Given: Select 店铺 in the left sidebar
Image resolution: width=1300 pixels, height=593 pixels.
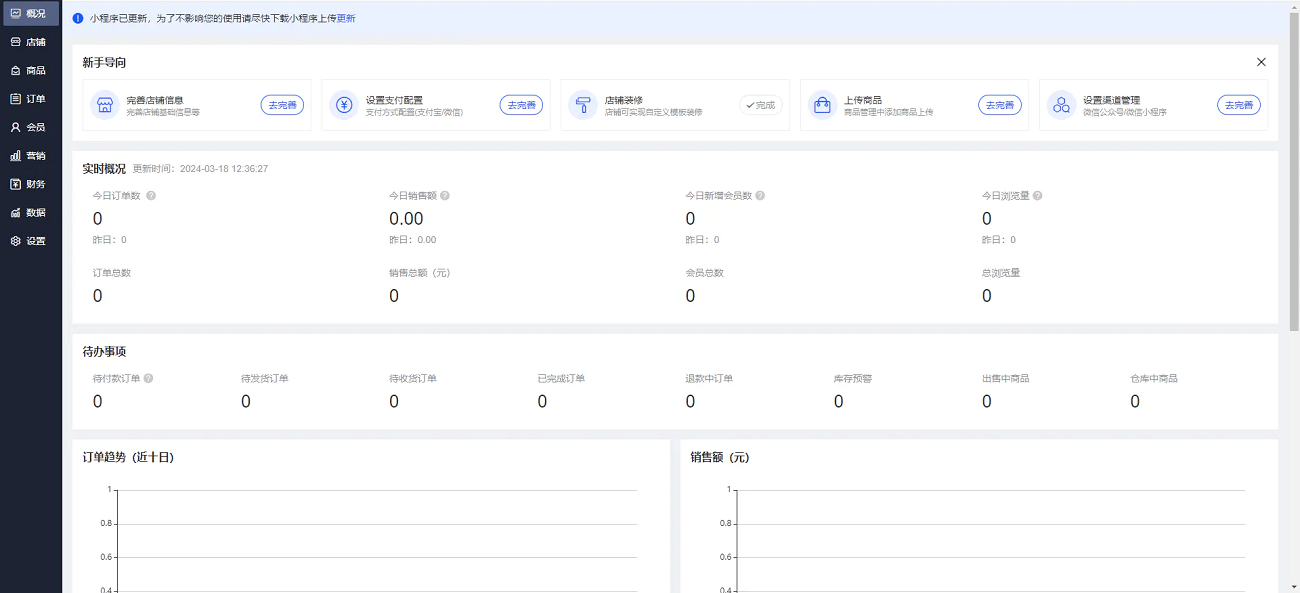Looking at the screenshot, I should tap(31, 41).
